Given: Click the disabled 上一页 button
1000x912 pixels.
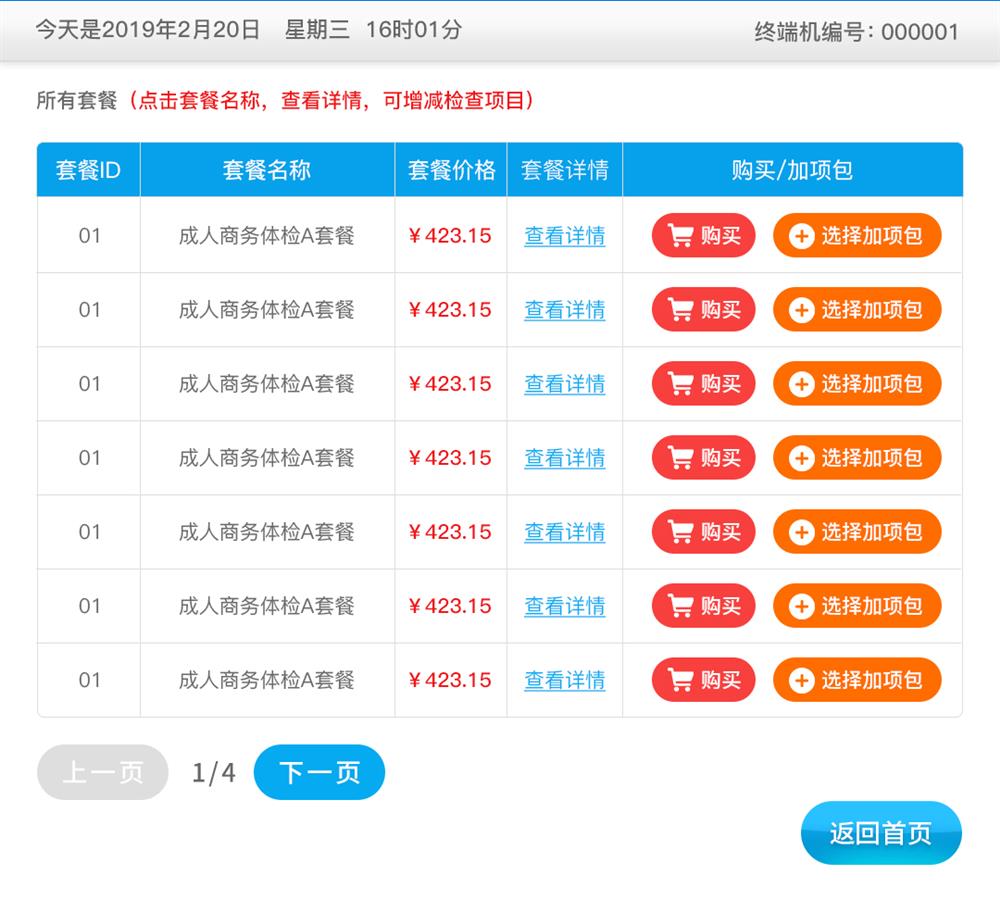Looking at the screenshot, I should tap(103, 772).
